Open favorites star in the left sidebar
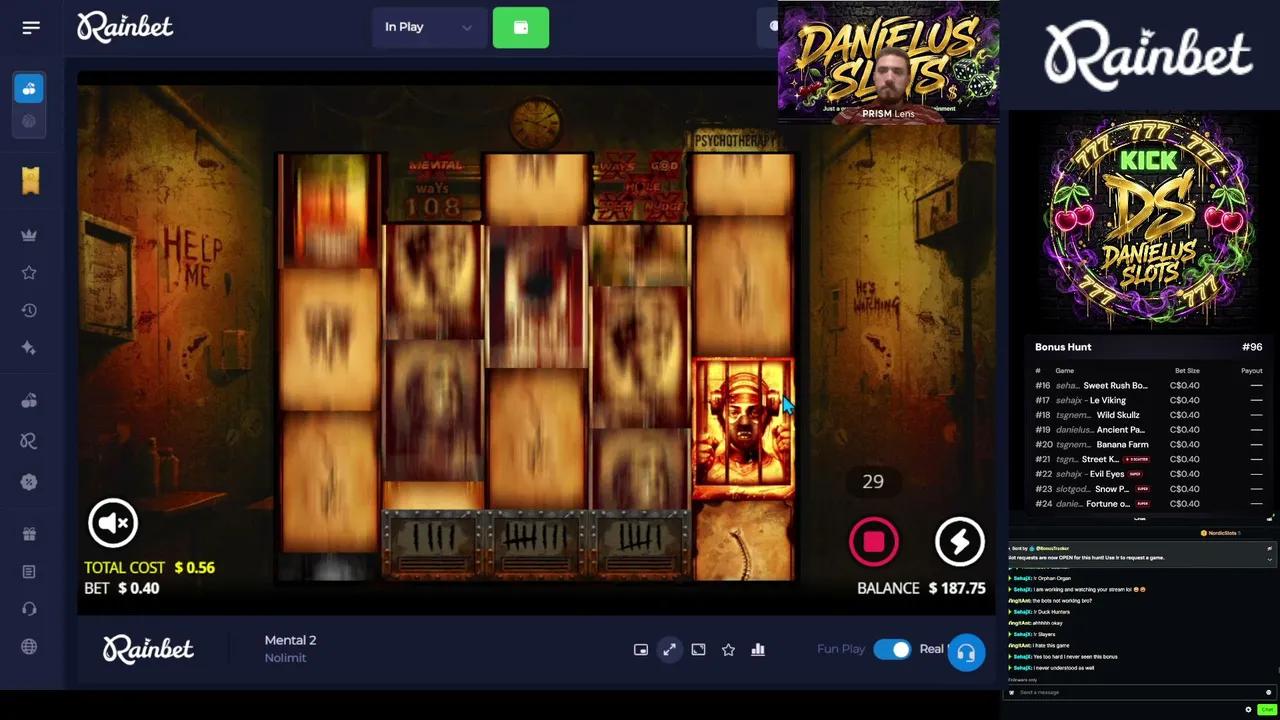The width and height of the screenshot is (1280, 720). coord(29,273)
